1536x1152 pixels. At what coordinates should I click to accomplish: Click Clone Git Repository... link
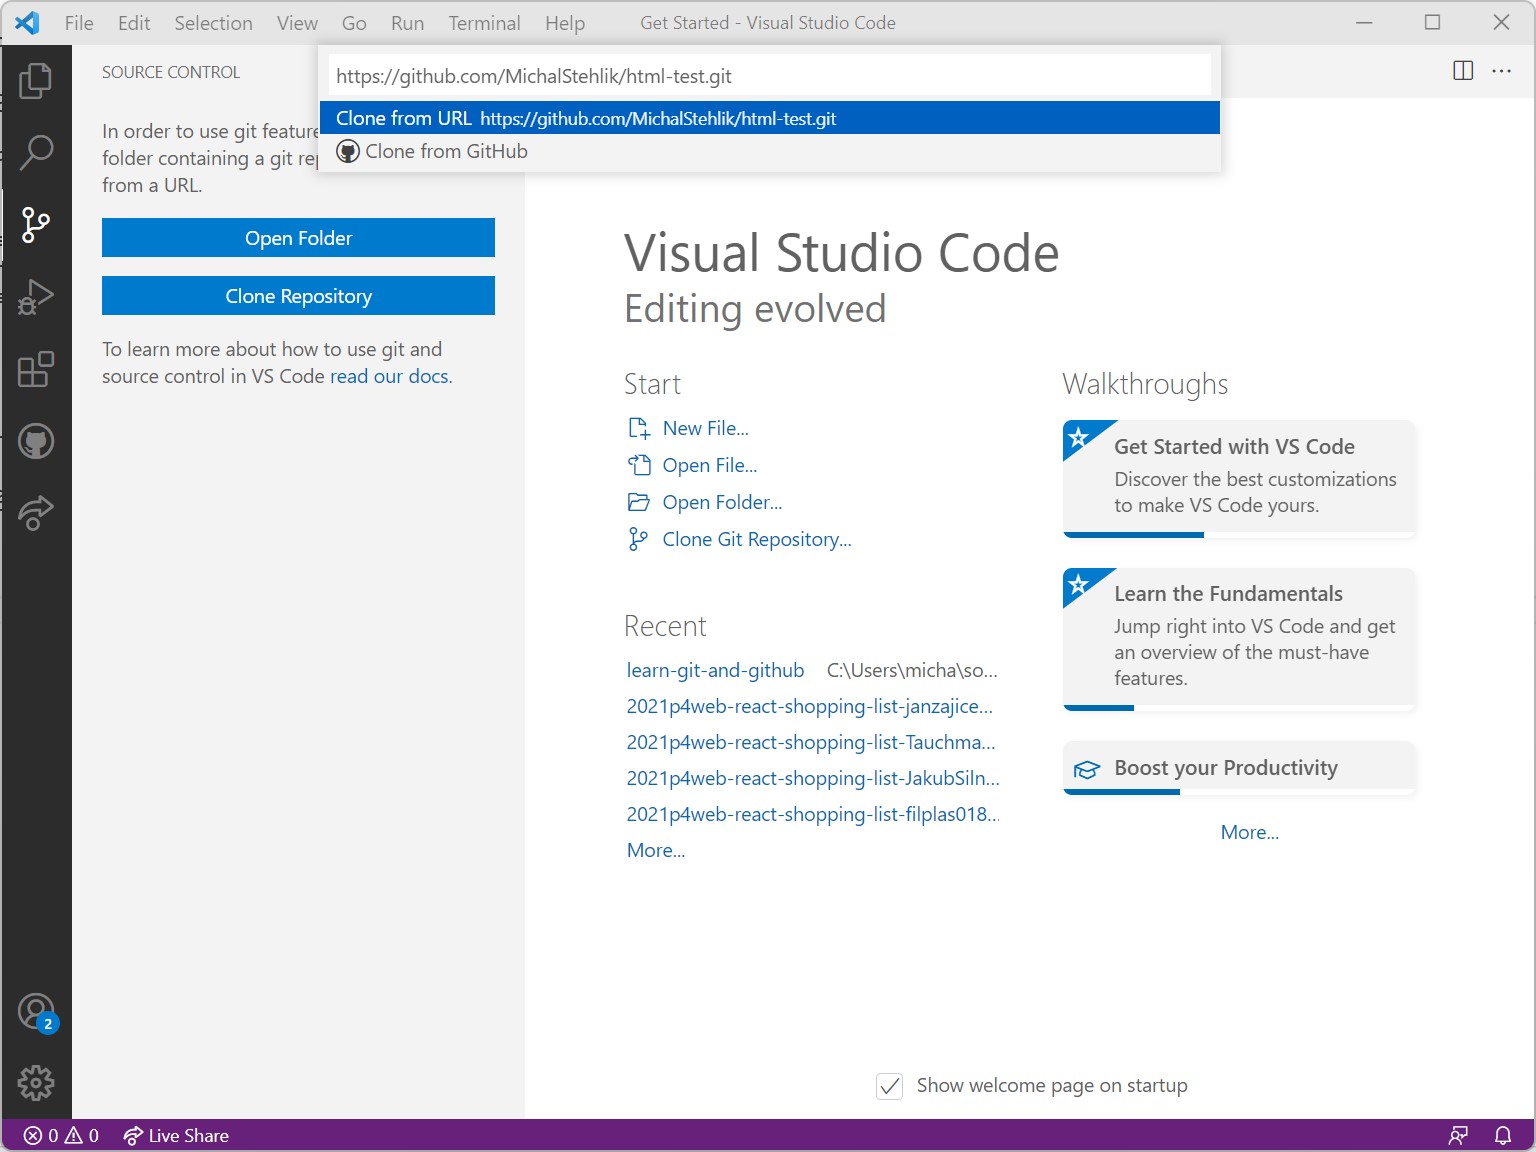pos(756,539)
